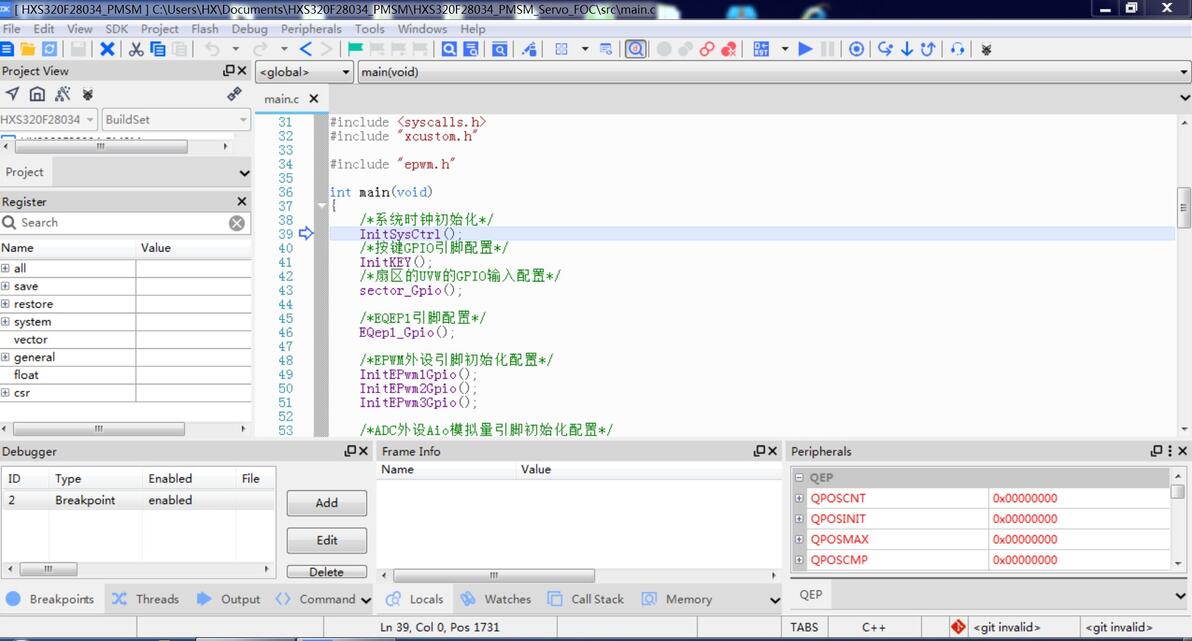Viewport: 1192px width, 641px height.
Task: Select the main.c editor tab
Action: (x=281, y=99)
